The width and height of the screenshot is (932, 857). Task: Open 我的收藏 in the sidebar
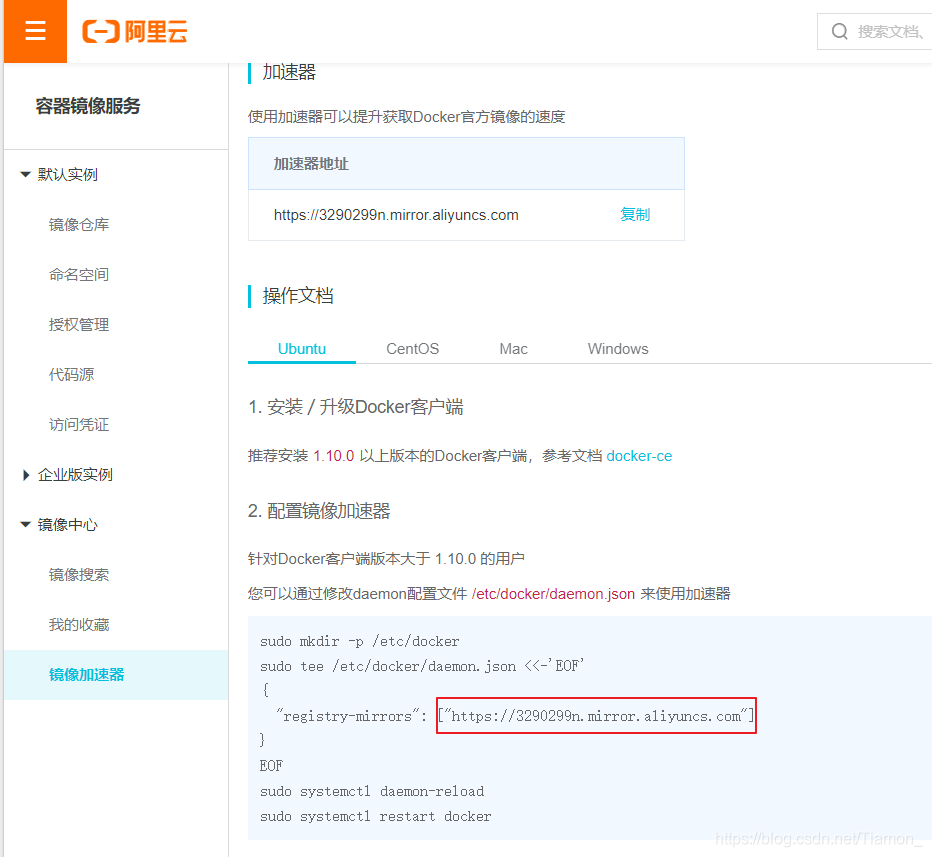tap(79, 625)
